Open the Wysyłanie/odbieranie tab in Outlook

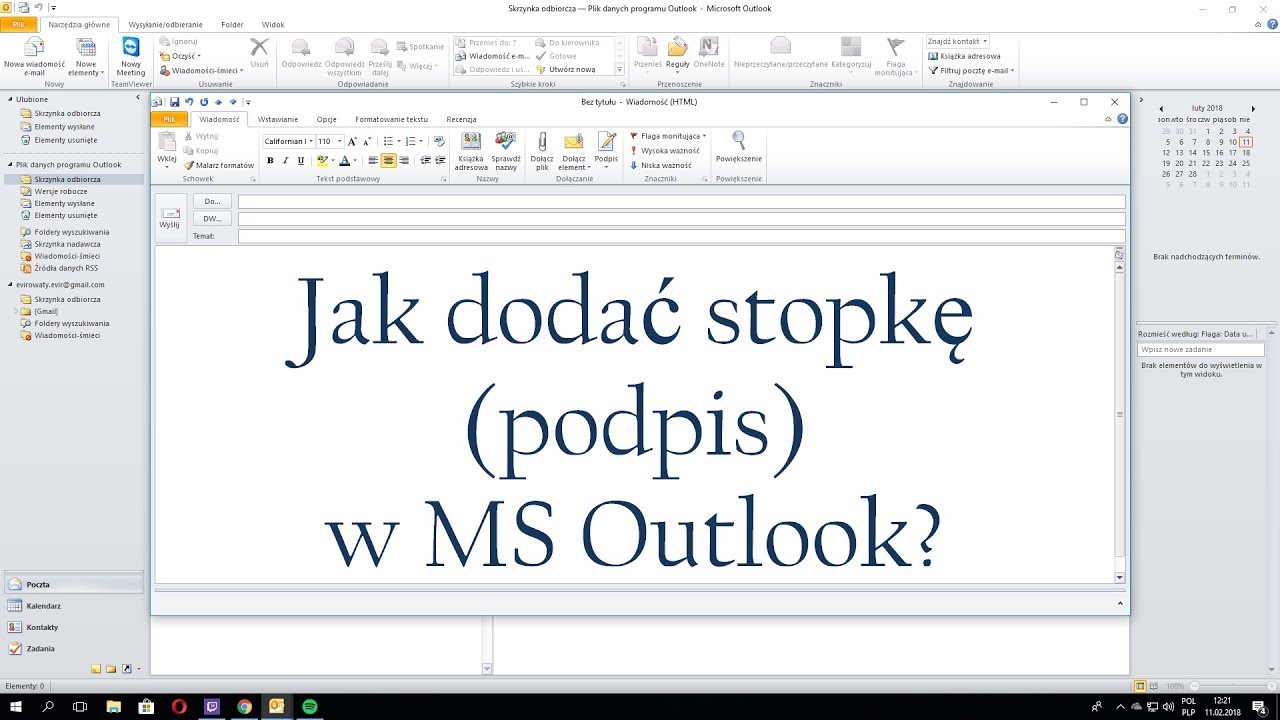[x=164, y=24]
